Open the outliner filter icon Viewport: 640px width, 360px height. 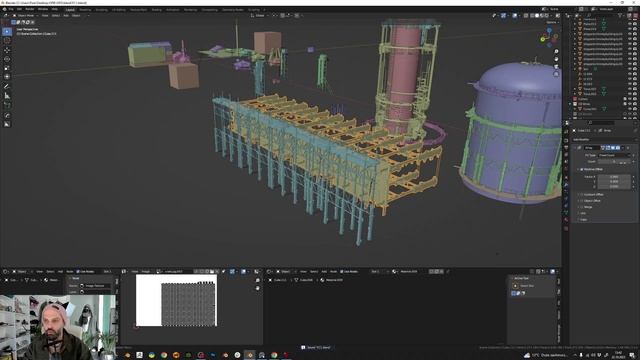[x=620, y=16]
